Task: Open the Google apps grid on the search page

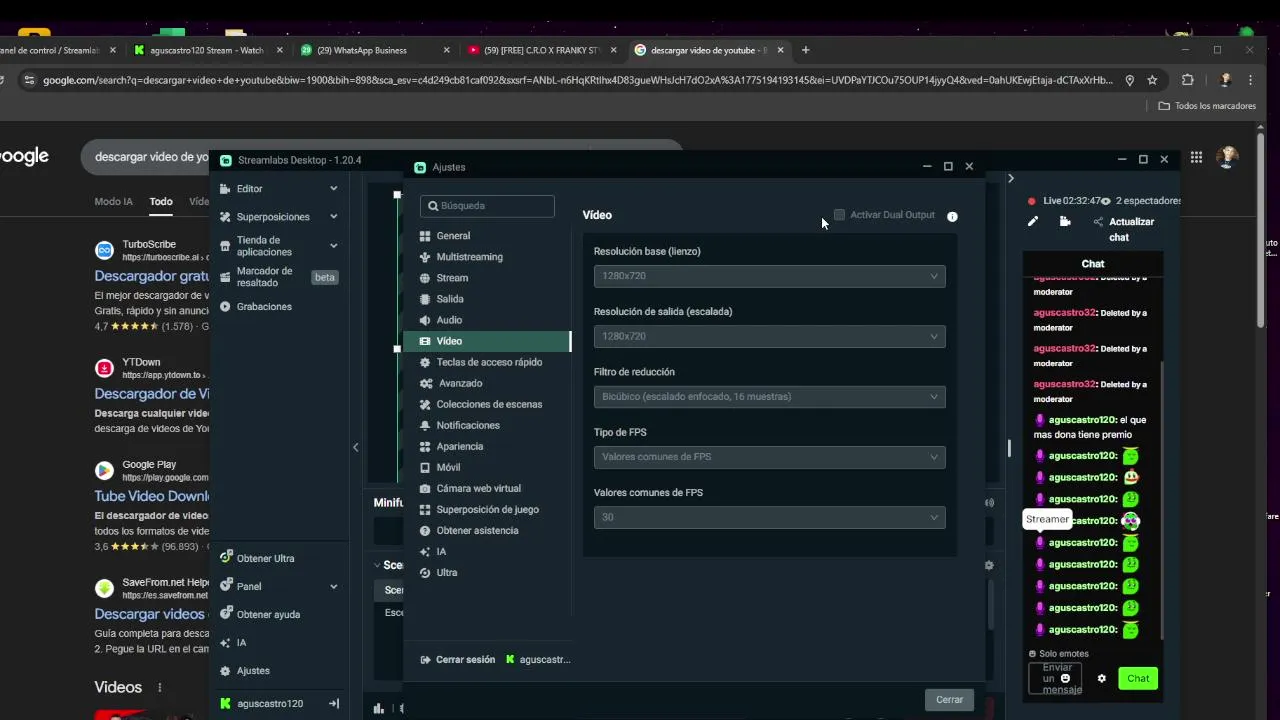Action: [x=1196, y=157]
